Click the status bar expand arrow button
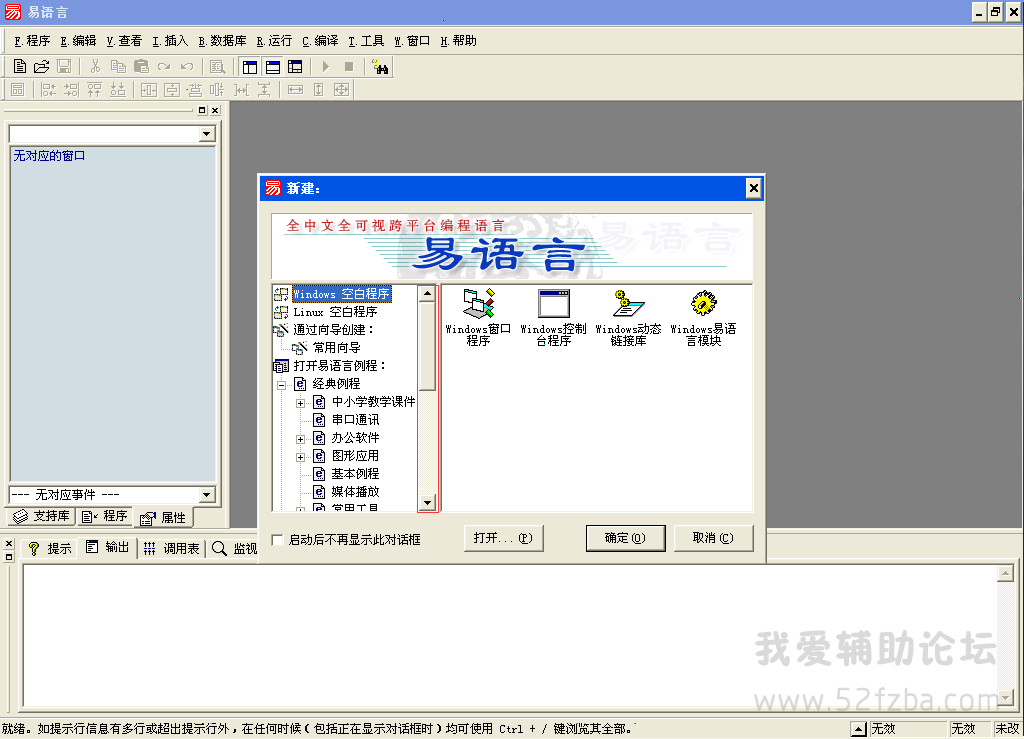The height and width of the screenshot is (739, 1024). 859,729
